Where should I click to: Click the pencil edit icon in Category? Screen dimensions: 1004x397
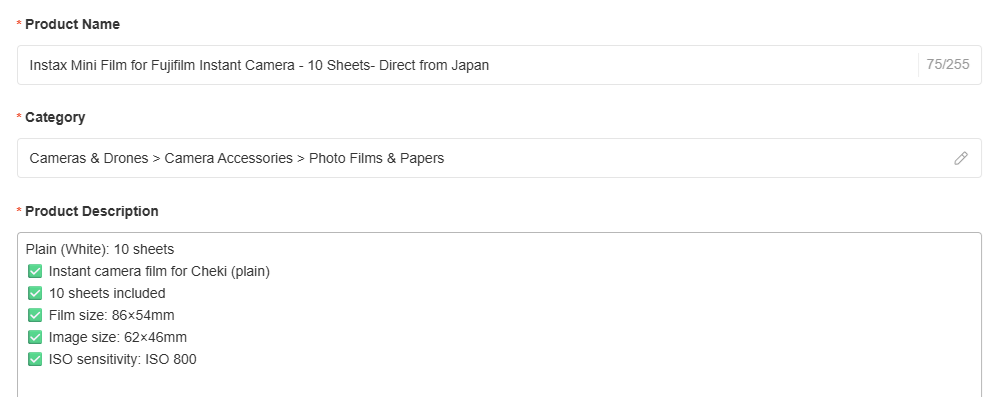(960, 158)
